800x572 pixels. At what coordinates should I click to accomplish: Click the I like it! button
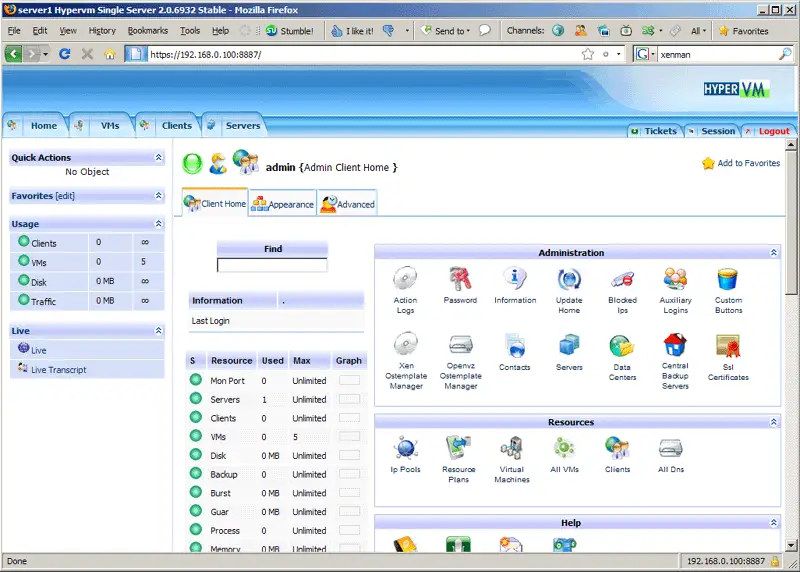pyautogui.click(x=353, y=31)
